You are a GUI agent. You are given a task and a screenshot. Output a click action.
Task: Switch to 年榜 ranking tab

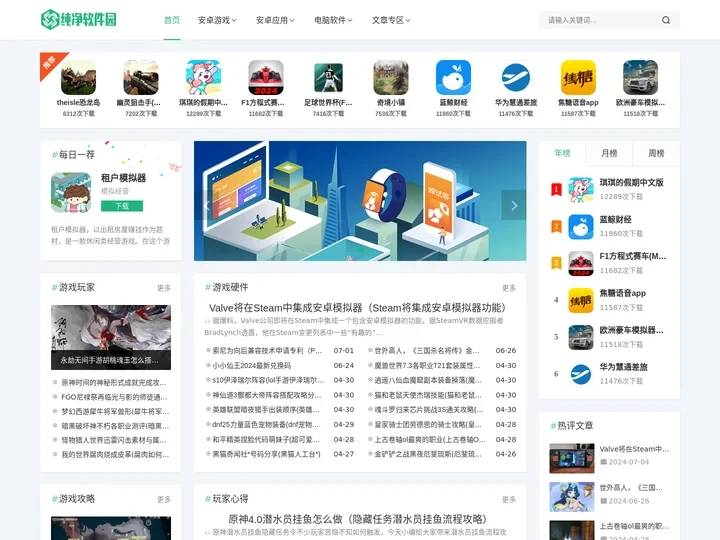[562, 153]
